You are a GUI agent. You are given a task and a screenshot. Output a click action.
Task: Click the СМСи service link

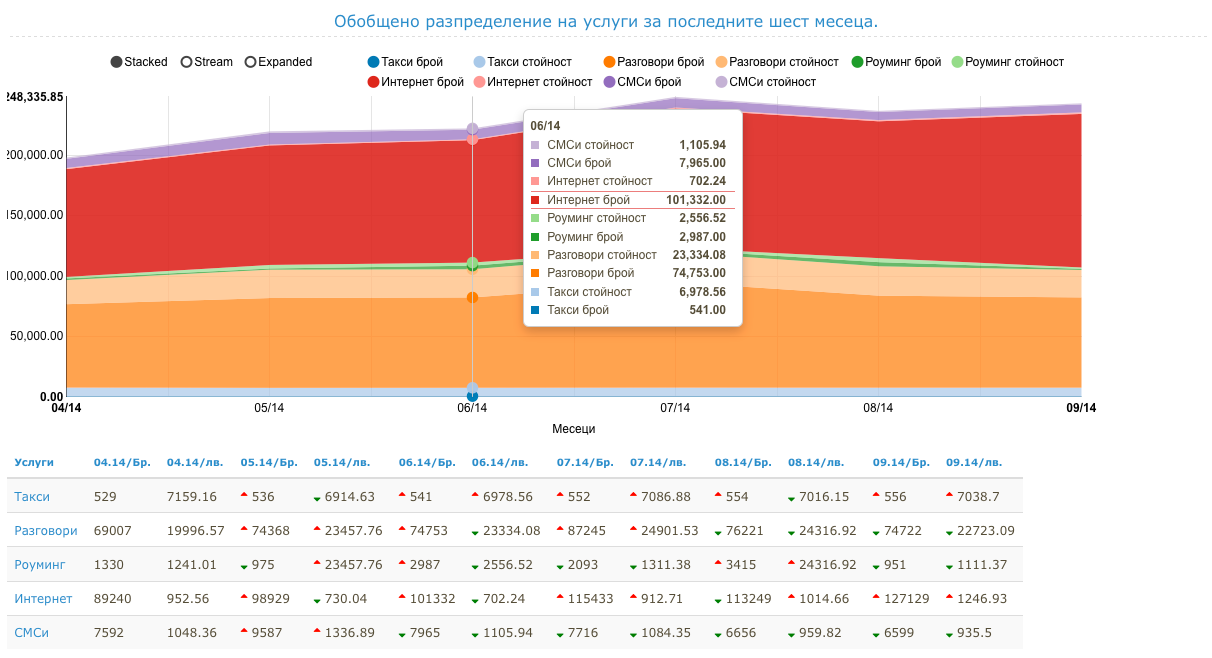(x=31, y=633)
